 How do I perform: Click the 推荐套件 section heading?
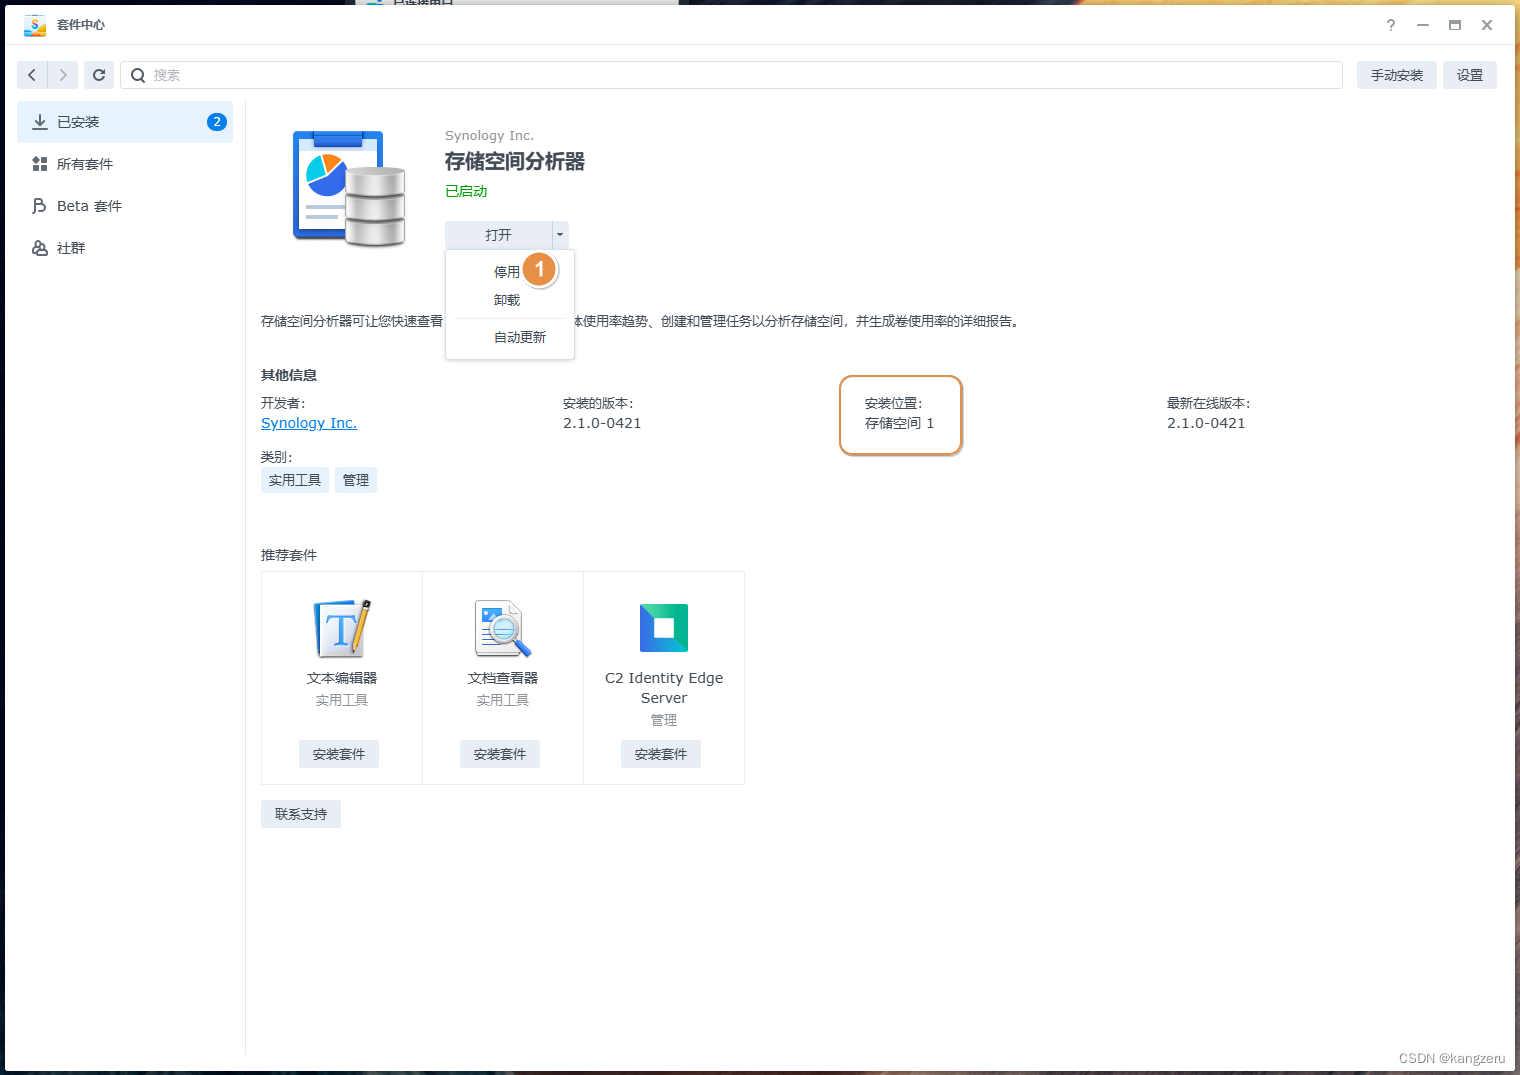coord(289,555)
